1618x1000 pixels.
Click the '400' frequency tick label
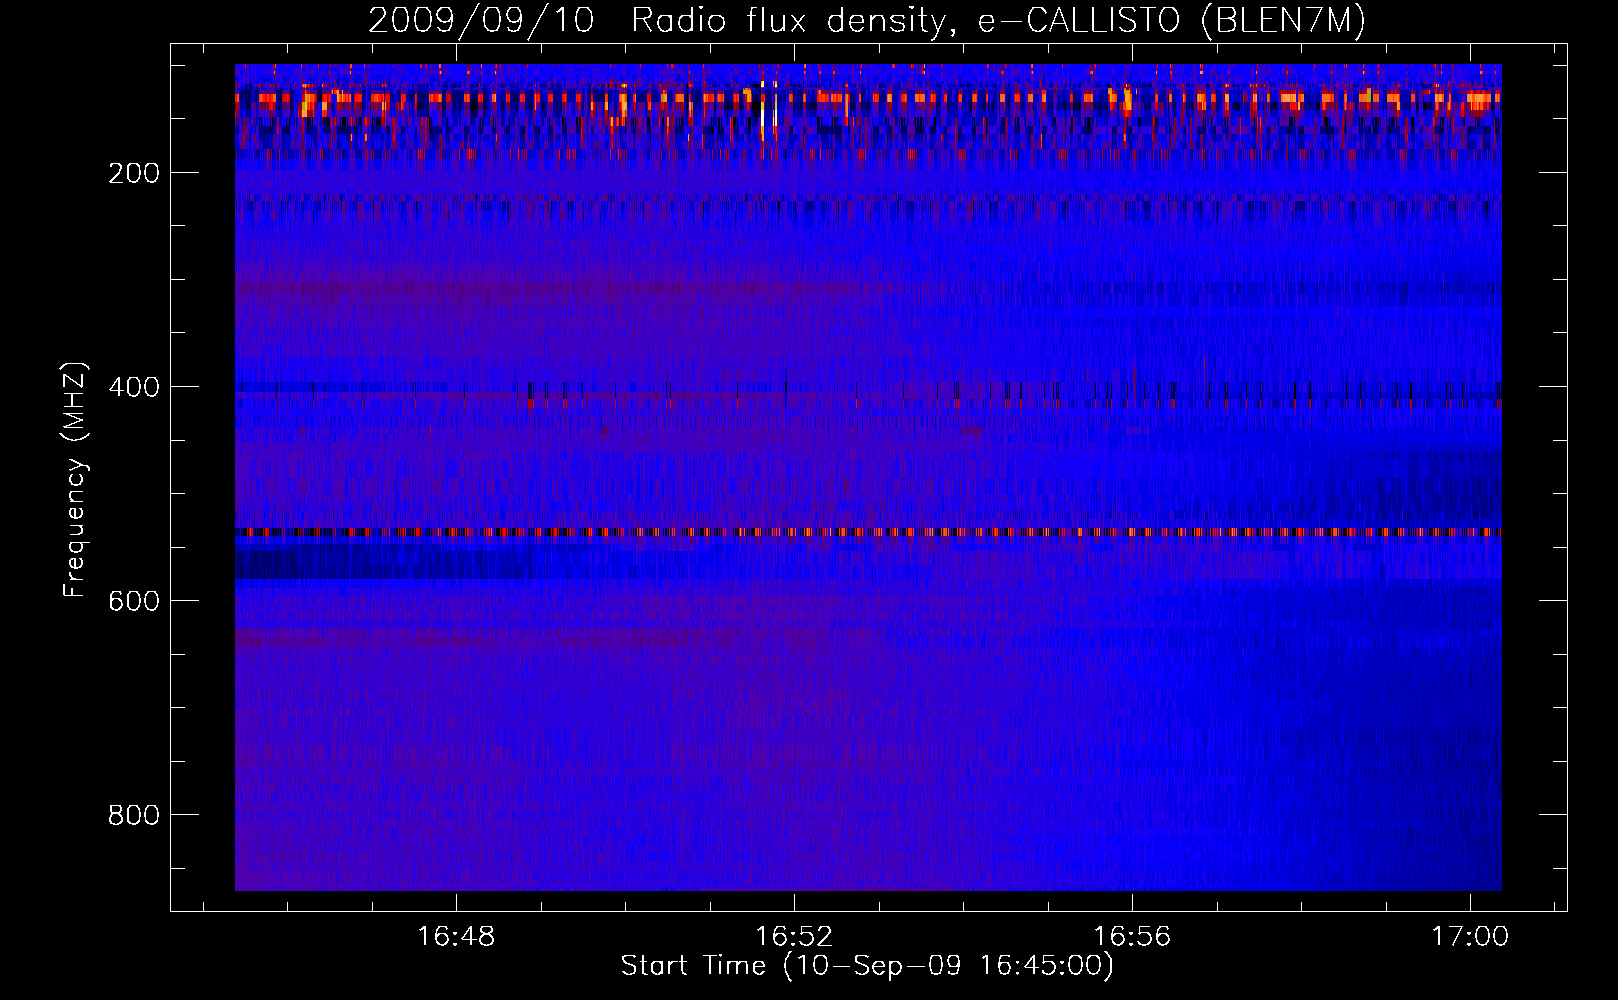pyautogui.click(x=134, y=387)
